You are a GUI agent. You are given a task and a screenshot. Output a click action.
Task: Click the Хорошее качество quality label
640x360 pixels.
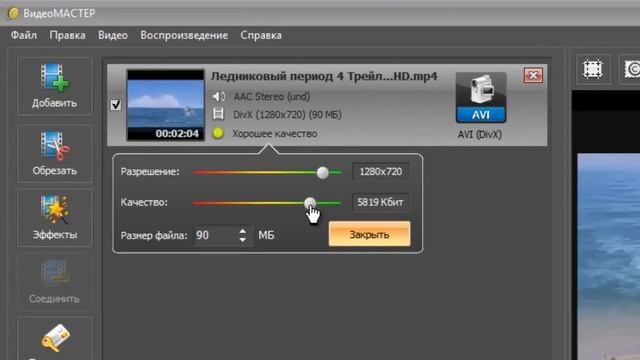[275, 133]
